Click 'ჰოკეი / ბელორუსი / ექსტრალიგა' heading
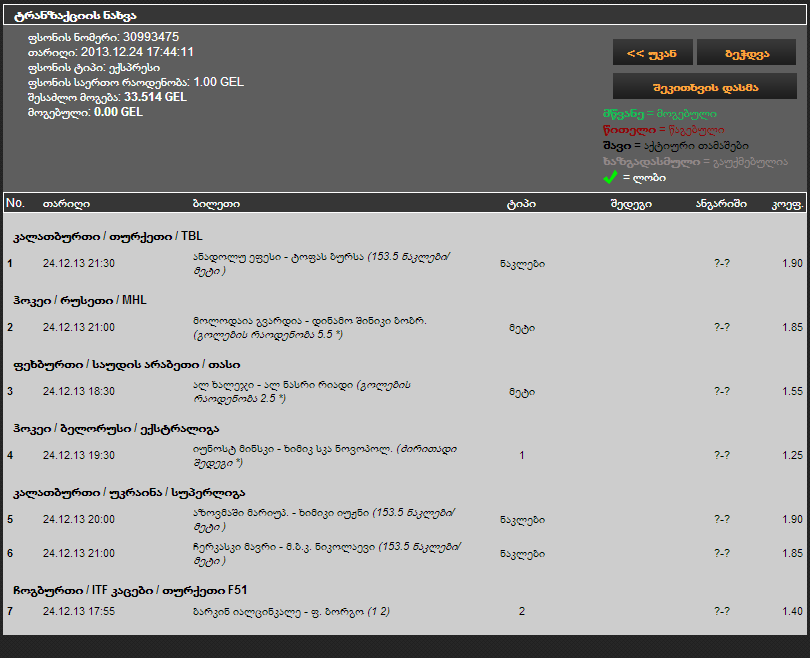The image size is (810, 658). click(x=116, y=428)
